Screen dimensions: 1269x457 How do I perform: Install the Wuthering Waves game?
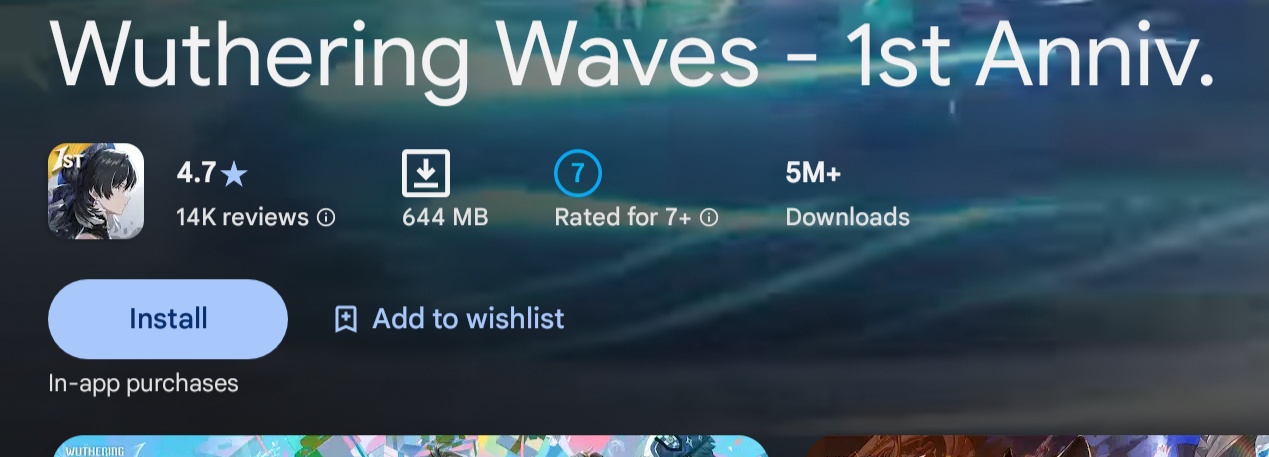pos(168,319)
